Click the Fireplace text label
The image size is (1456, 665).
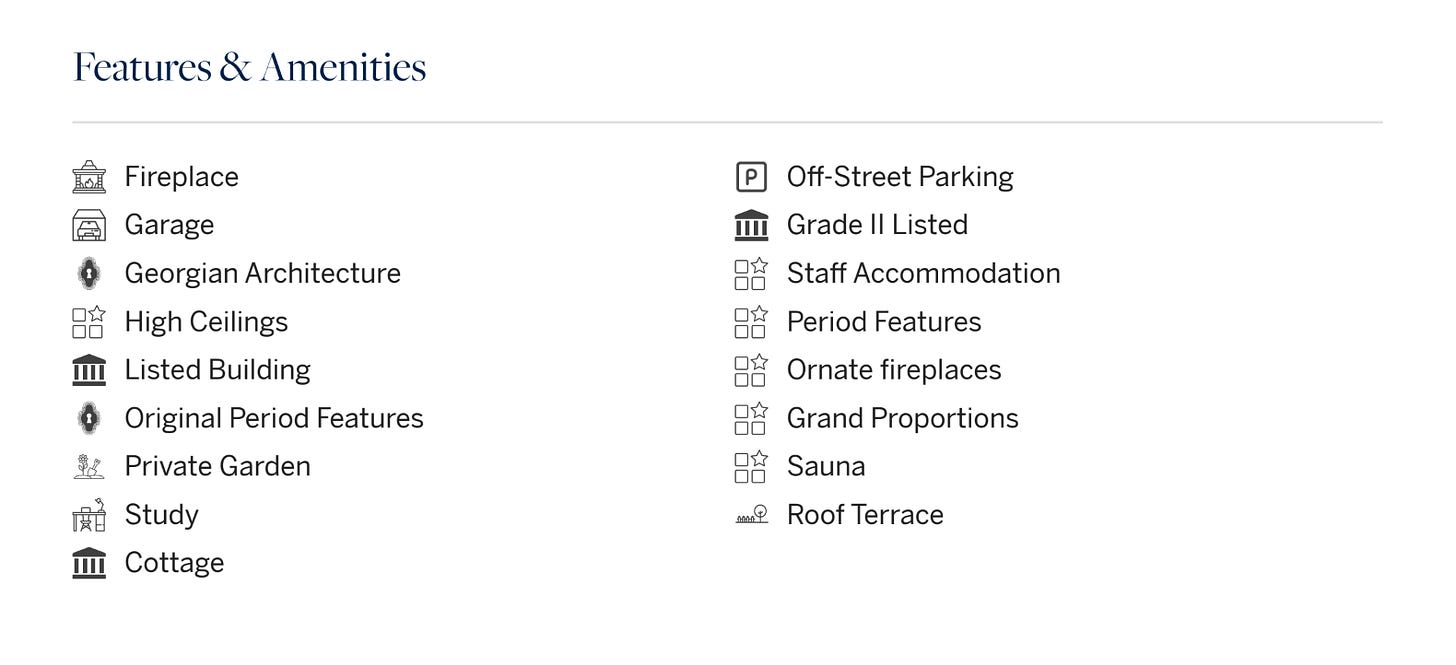[x=181, y=177]
